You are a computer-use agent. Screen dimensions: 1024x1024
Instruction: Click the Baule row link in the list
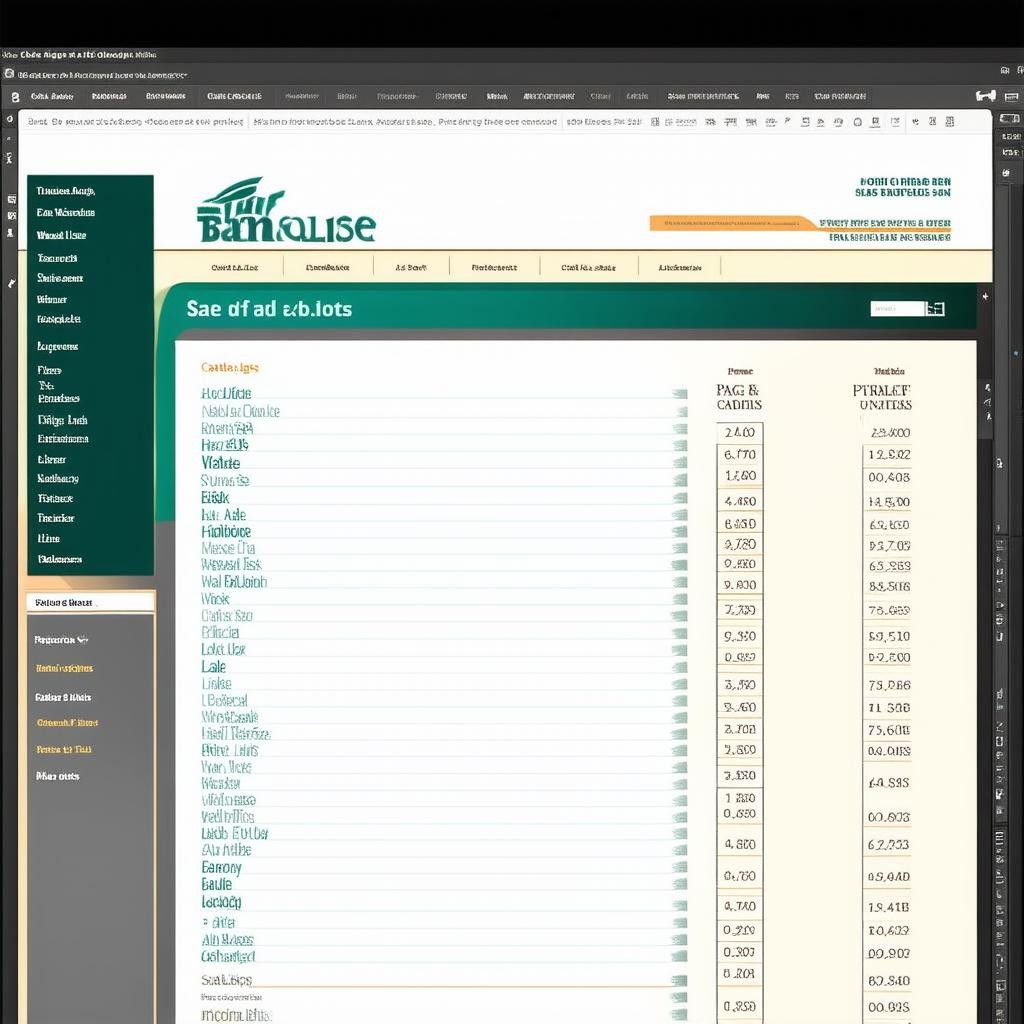[x=216, y=885]
